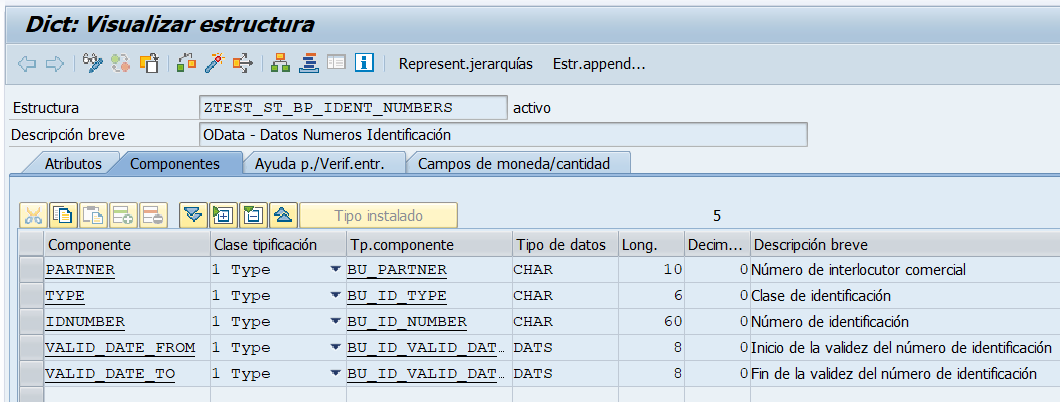Click the Check structure icon in toolbar
The height and width of the screenshot is (402, 1060).
[x=186, y=64]
